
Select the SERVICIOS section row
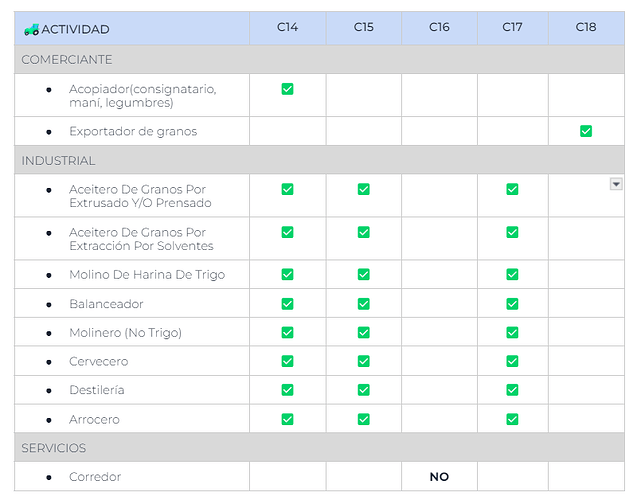(x=54, y=448)
